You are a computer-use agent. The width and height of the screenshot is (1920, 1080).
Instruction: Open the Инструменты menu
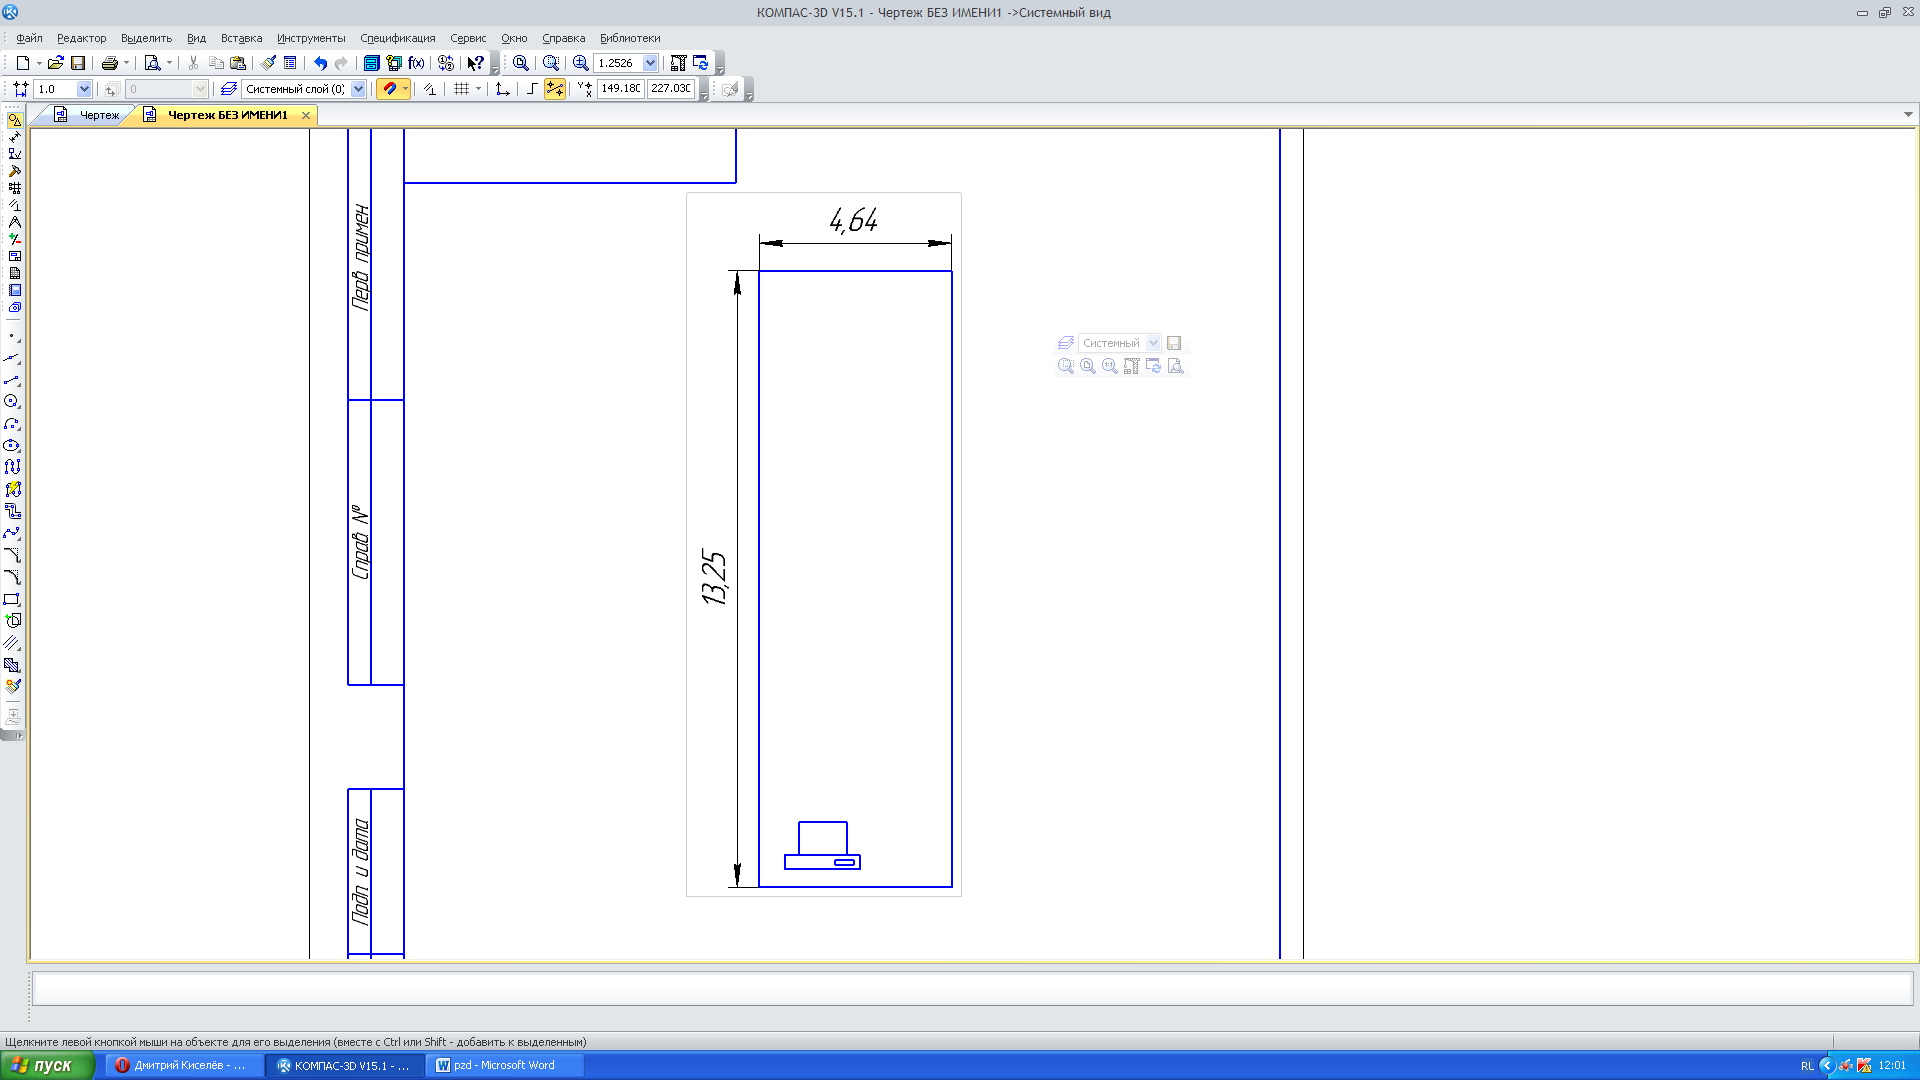point(311,38)
